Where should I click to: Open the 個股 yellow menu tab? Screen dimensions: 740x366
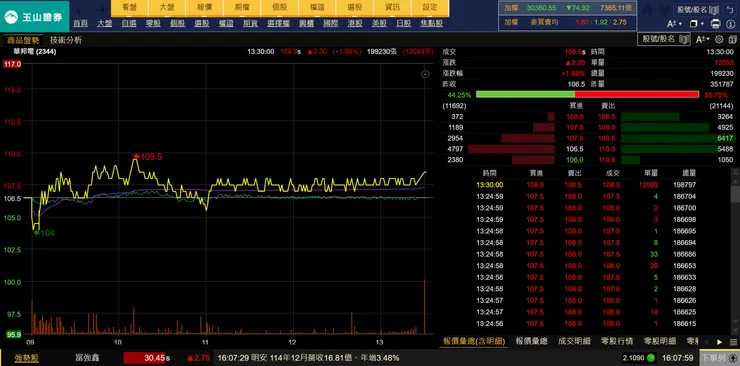pos(279,8)
